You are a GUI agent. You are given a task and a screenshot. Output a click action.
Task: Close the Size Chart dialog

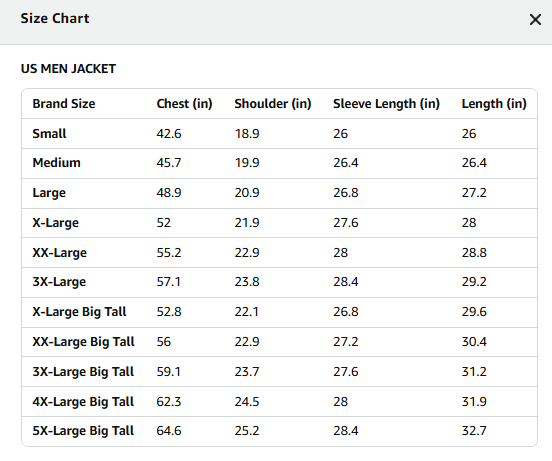(x=535, y=20)
